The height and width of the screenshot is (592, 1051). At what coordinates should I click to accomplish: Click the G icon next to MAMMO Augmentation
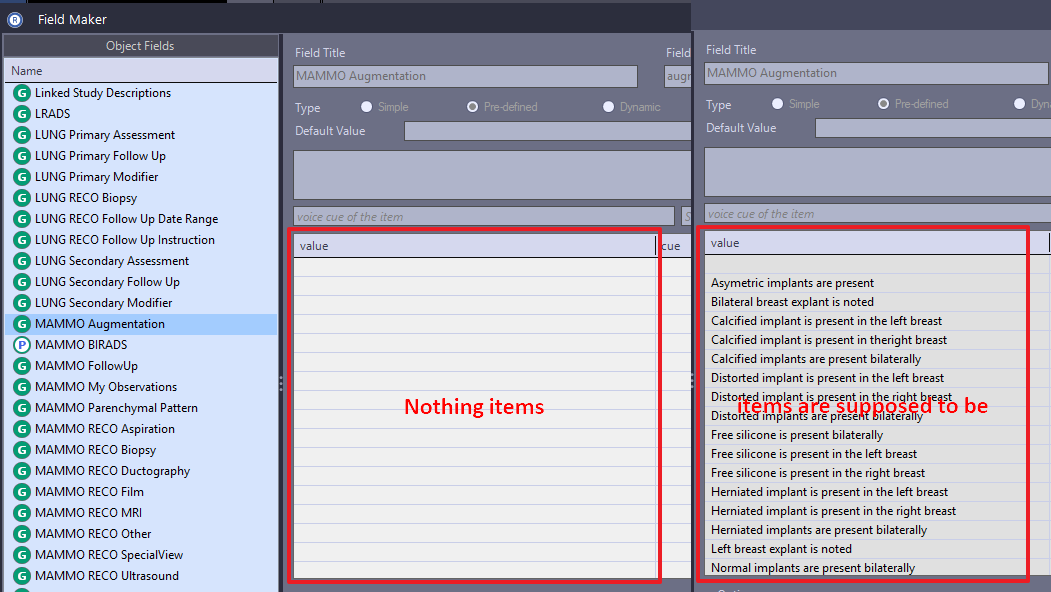point(22,324)
